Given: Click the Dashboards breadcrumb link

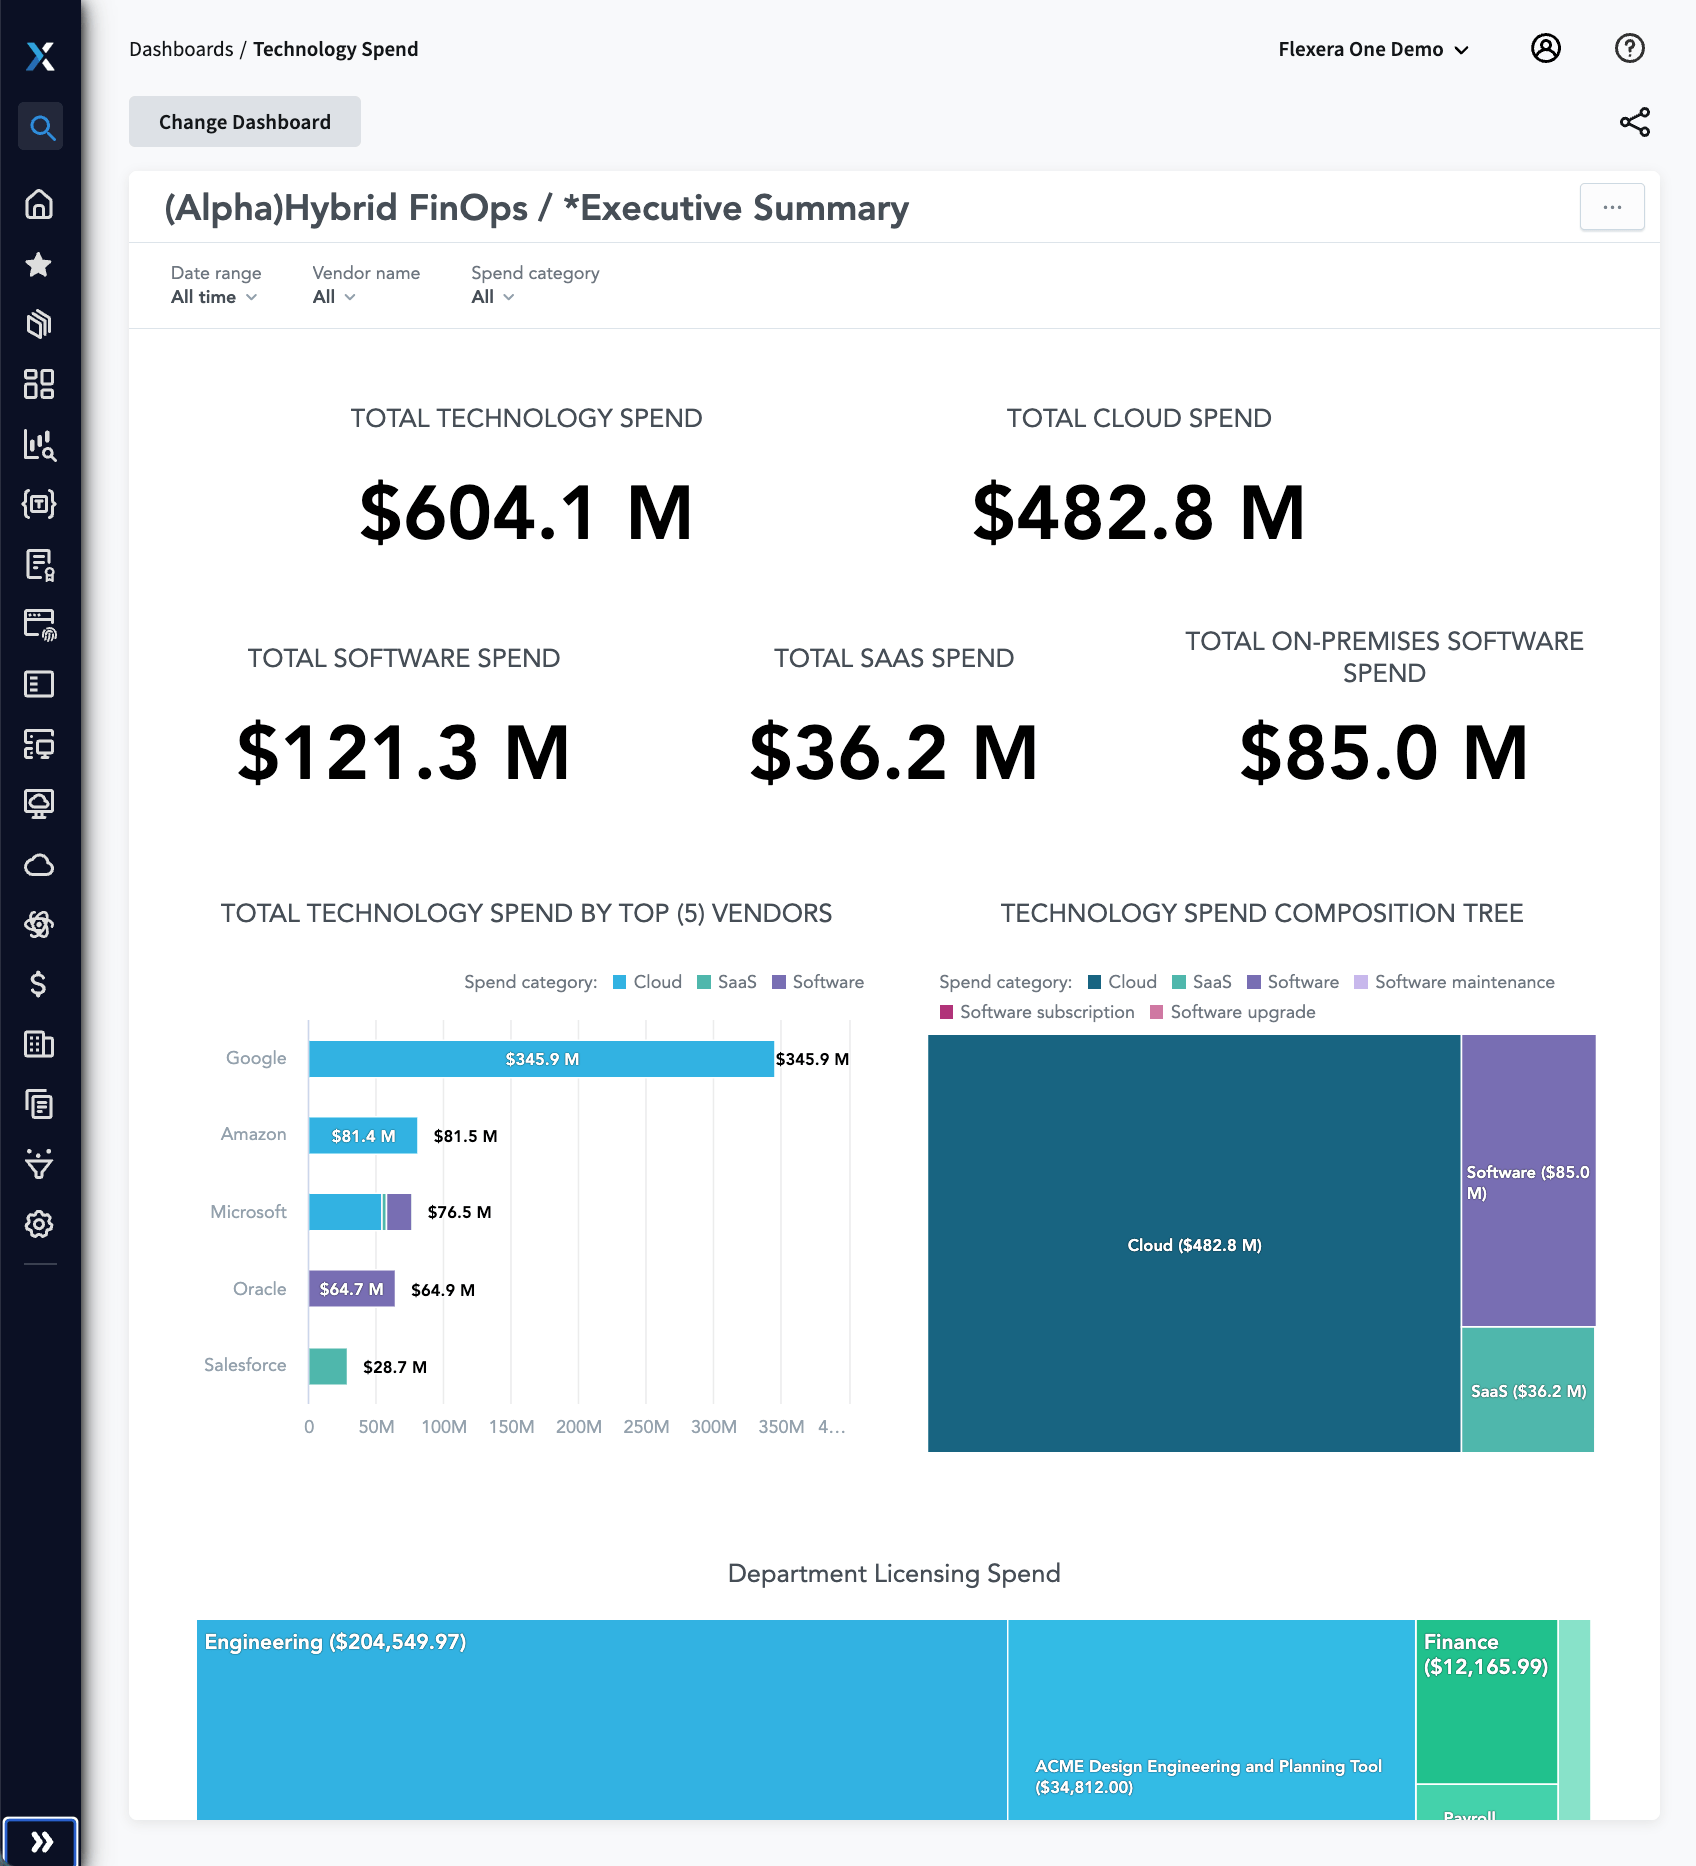Looking at the screenshot, I should [x=181, y=49].
